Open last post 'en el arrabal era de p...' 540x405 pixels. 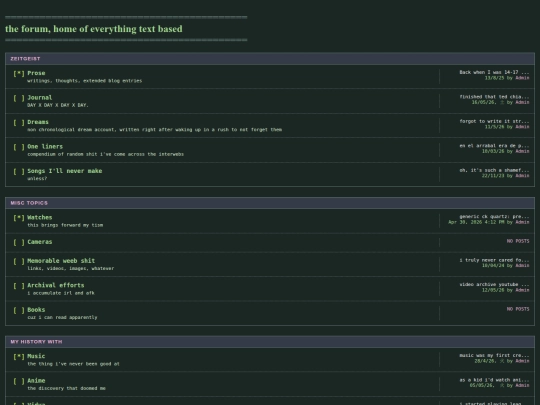(x=494, y=146)
